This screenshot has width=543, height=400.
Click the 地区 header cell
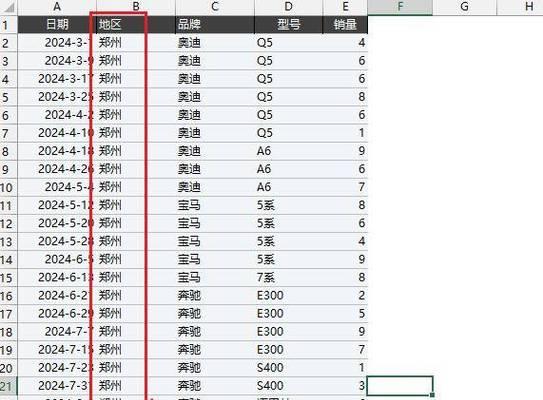tap(136, 25)
